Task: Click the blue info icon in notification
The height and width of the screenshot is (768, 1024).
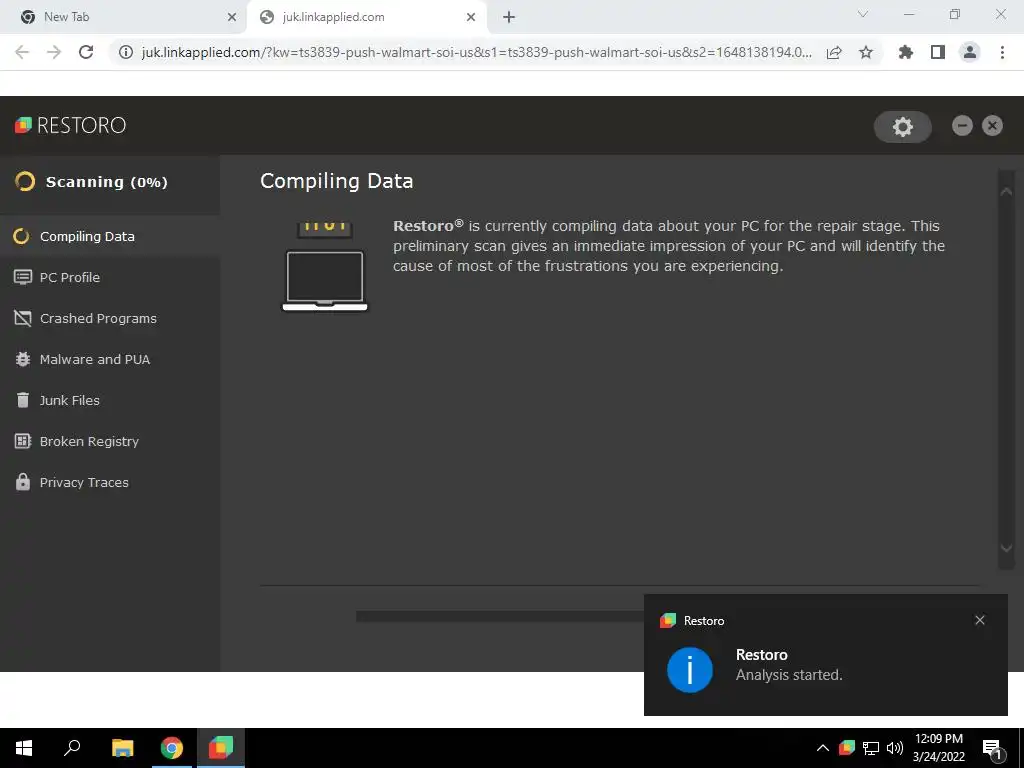Action: [x=690, y=670]
